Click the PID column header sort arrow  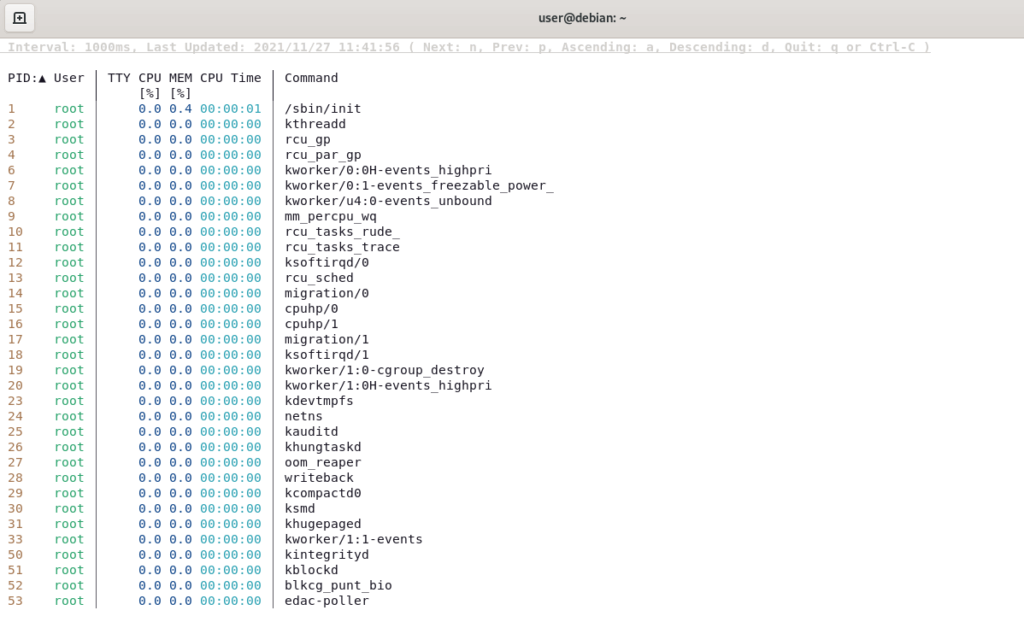tap(42, 78)
